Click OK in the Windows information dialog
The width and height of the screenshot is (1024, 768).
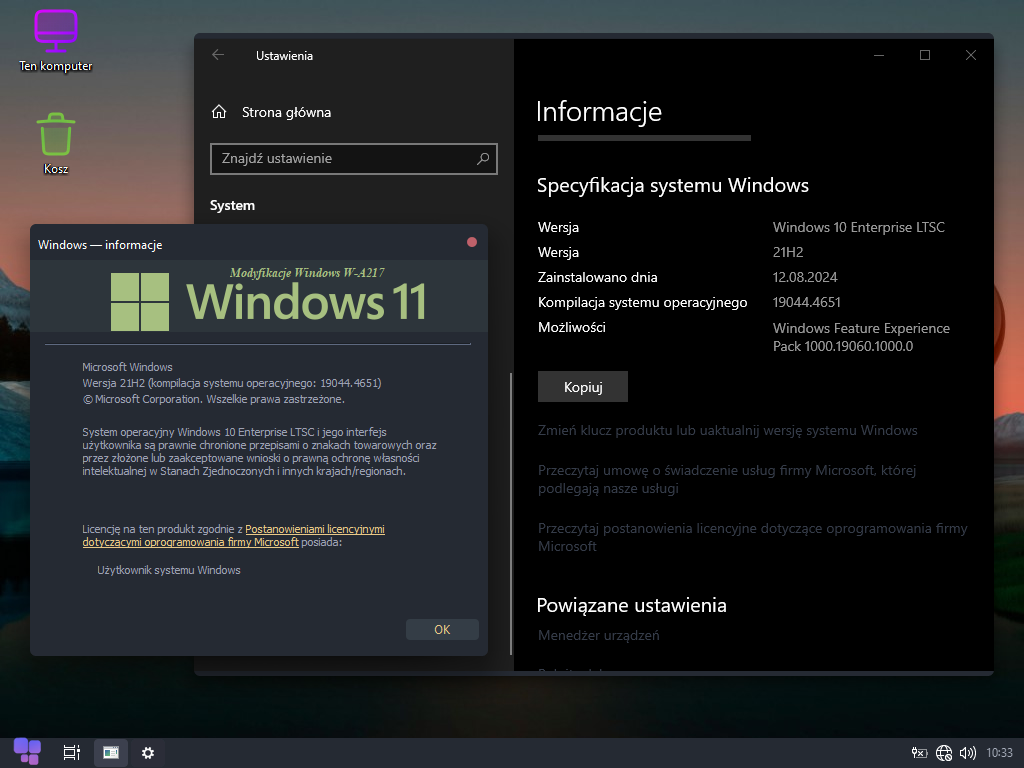[442, 630]
